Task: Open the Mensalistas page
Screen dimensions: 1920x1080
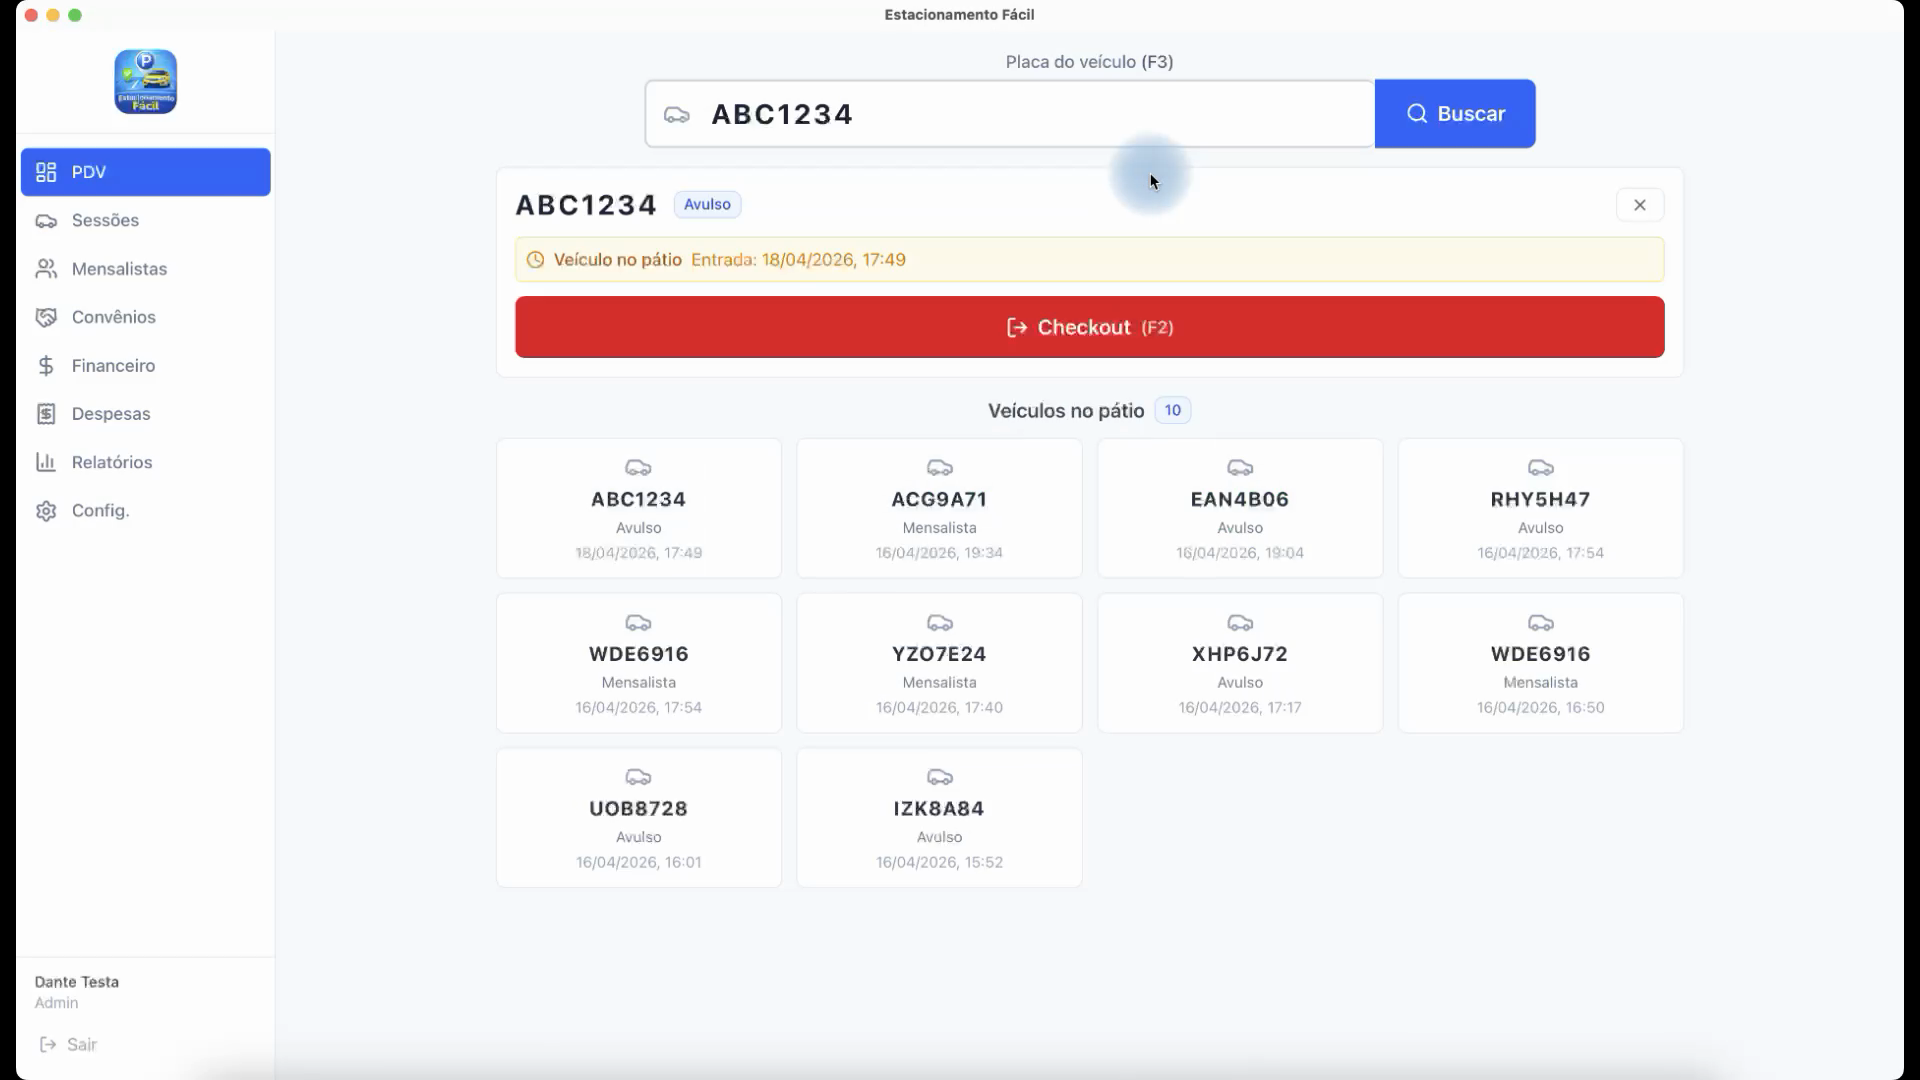Action: coord(145,269)
